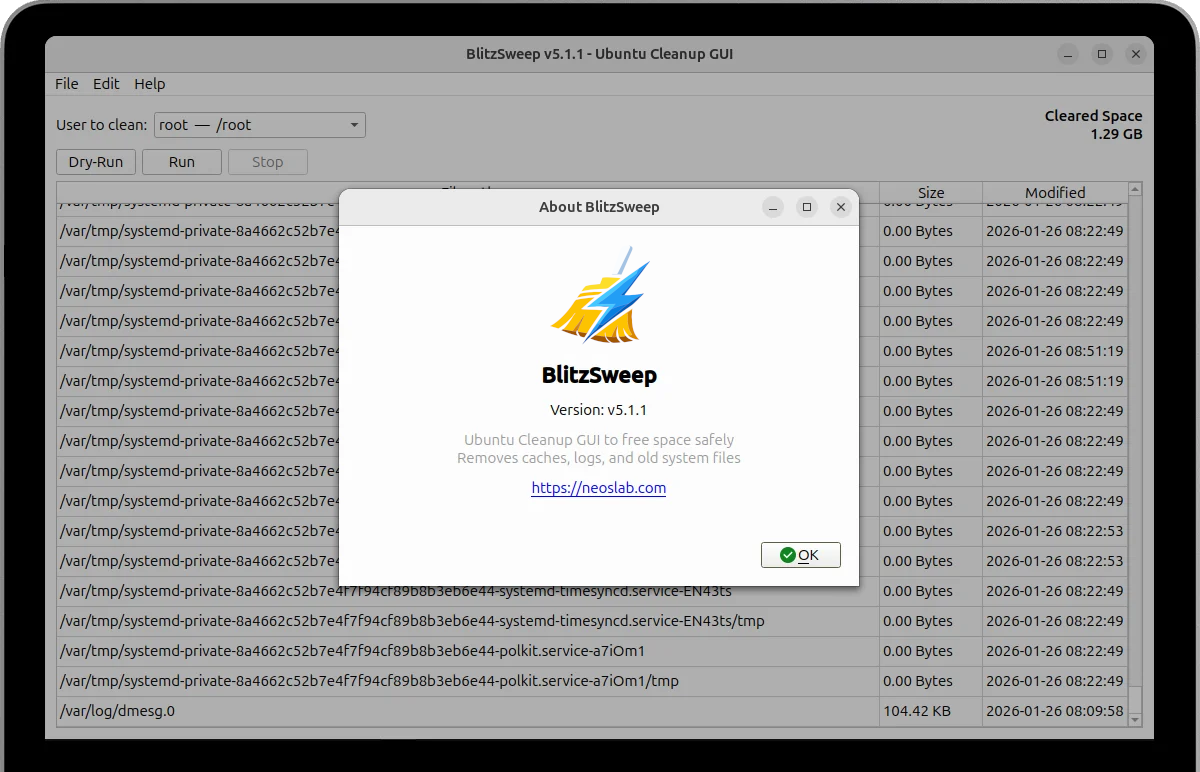Select the /var/log/dmesg.0 row
1200x772 pixels.
pyautogui.click(x=592, y=711)
